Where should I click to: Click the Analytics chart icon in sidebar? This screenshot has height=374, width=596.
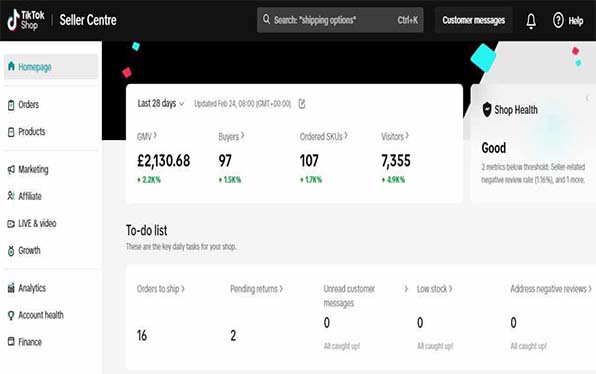pos(11,288)
